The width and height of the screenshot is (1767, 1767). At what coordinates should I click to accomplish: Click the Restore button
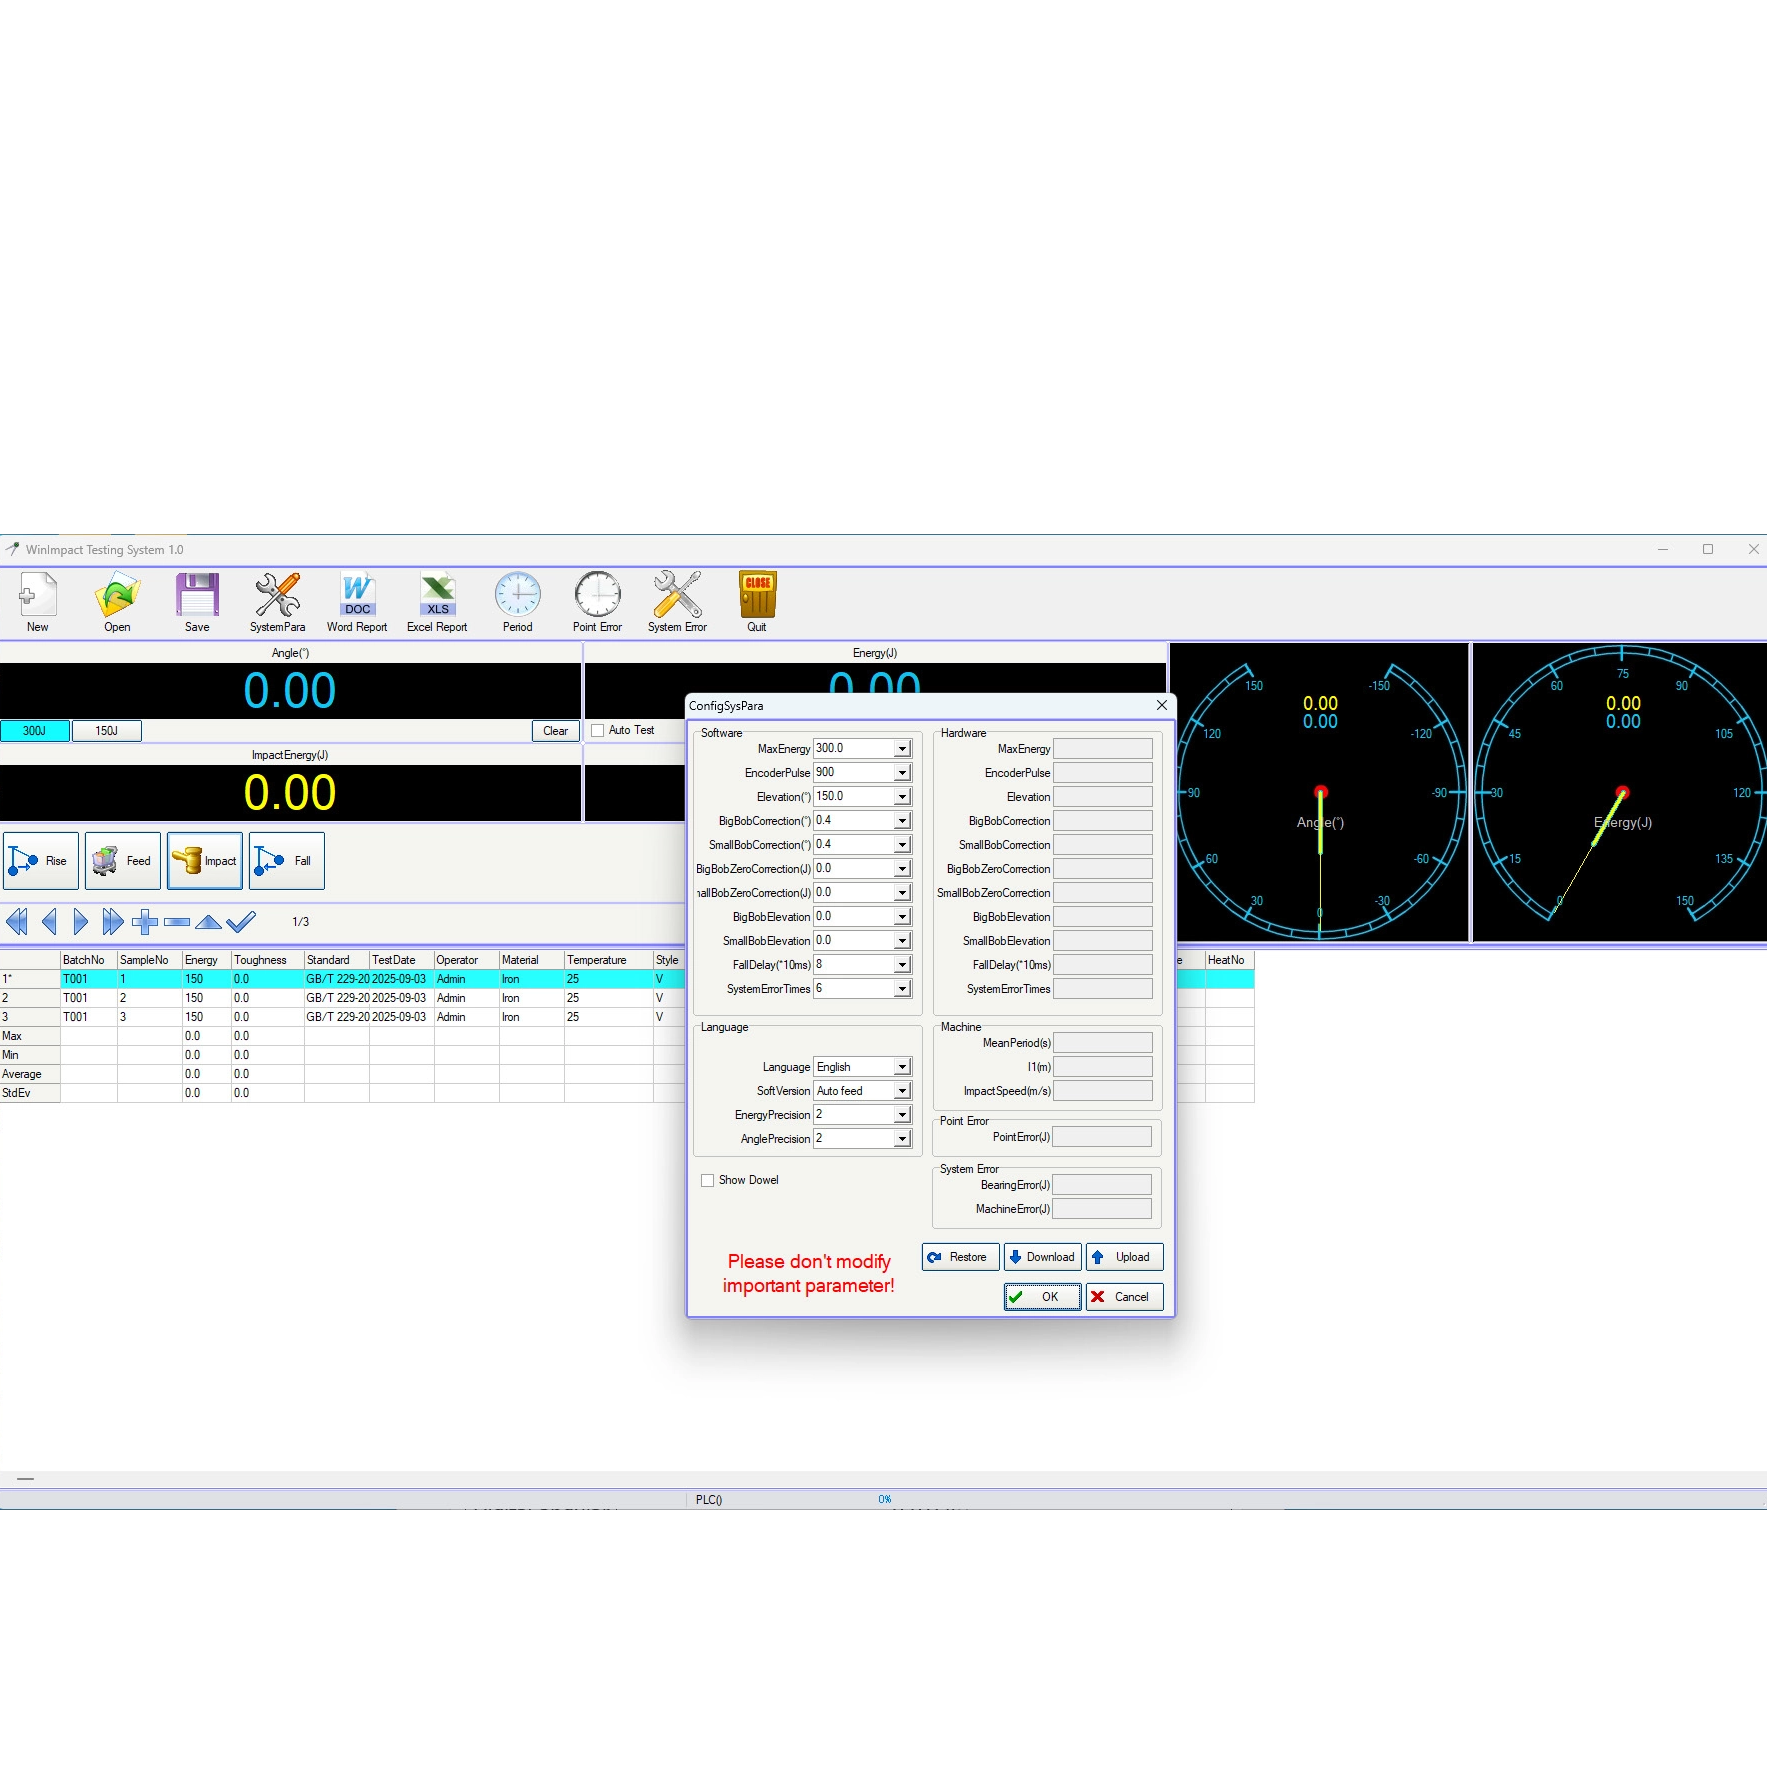[960, 1257]
